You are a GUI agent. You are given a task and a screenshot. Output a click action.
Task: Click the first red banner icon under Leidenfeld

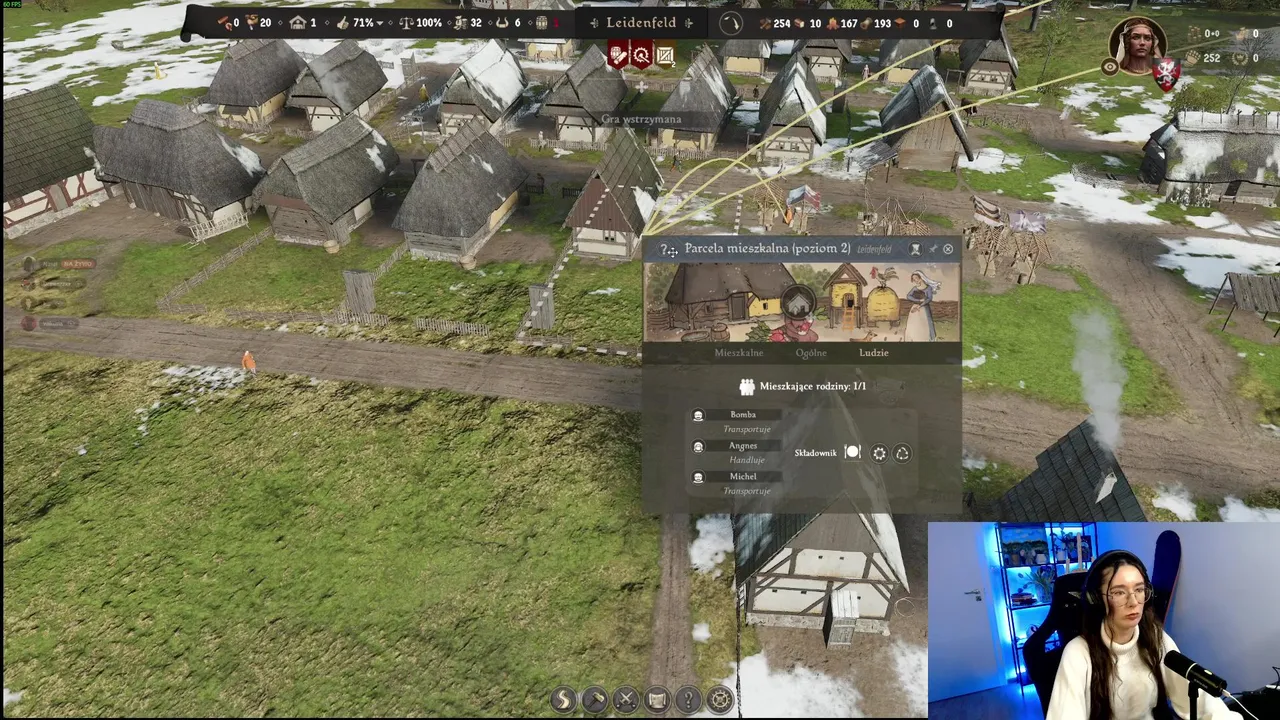618,56
